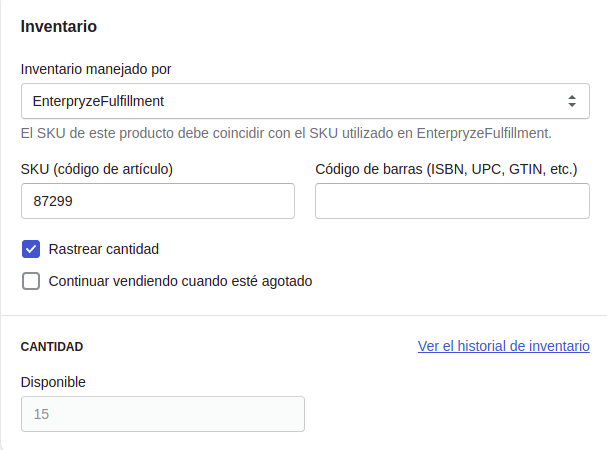607x450 pixels.
Task: Enable Continuar vendiendo cuando esté agotado checkbox
Action: click(31, 281)
